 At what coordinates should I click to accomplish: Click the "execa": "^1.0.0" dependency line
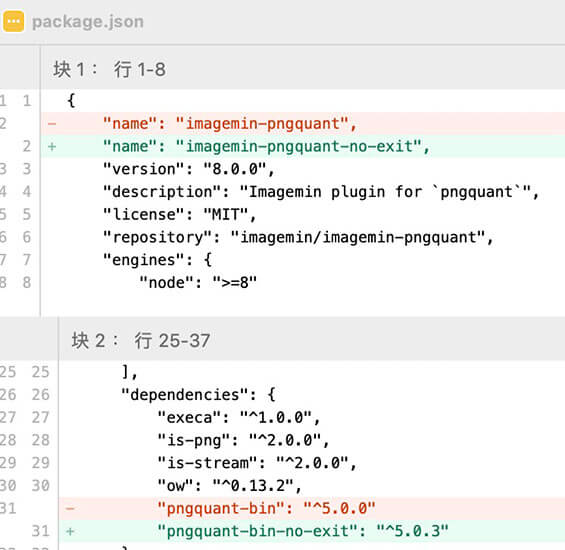coord(239,418)
